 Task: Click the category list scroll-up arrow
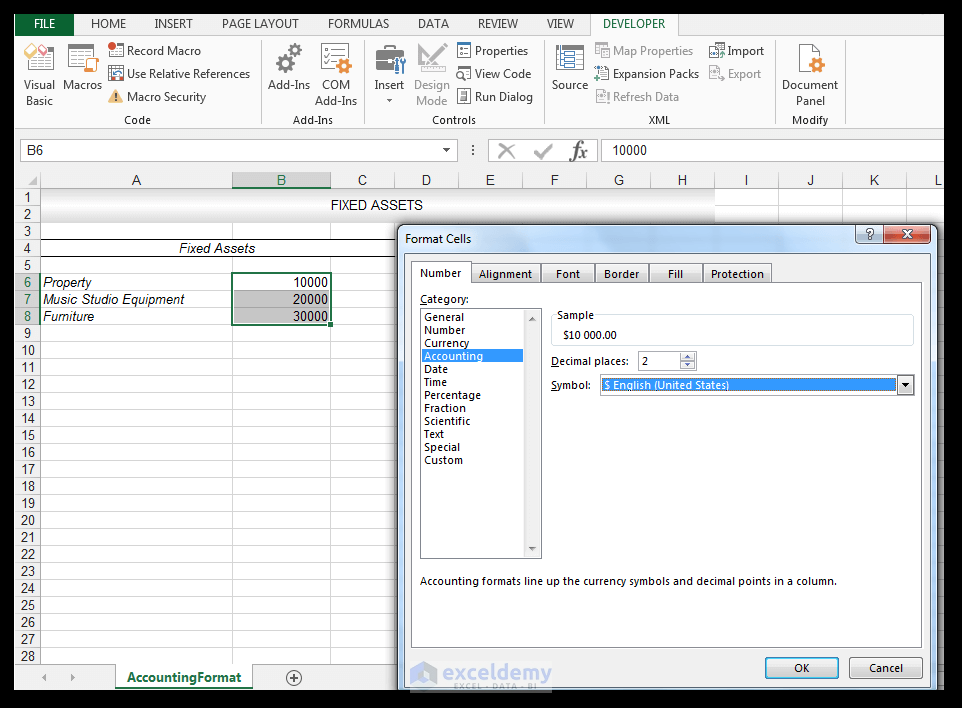click(x=532, y=318)
